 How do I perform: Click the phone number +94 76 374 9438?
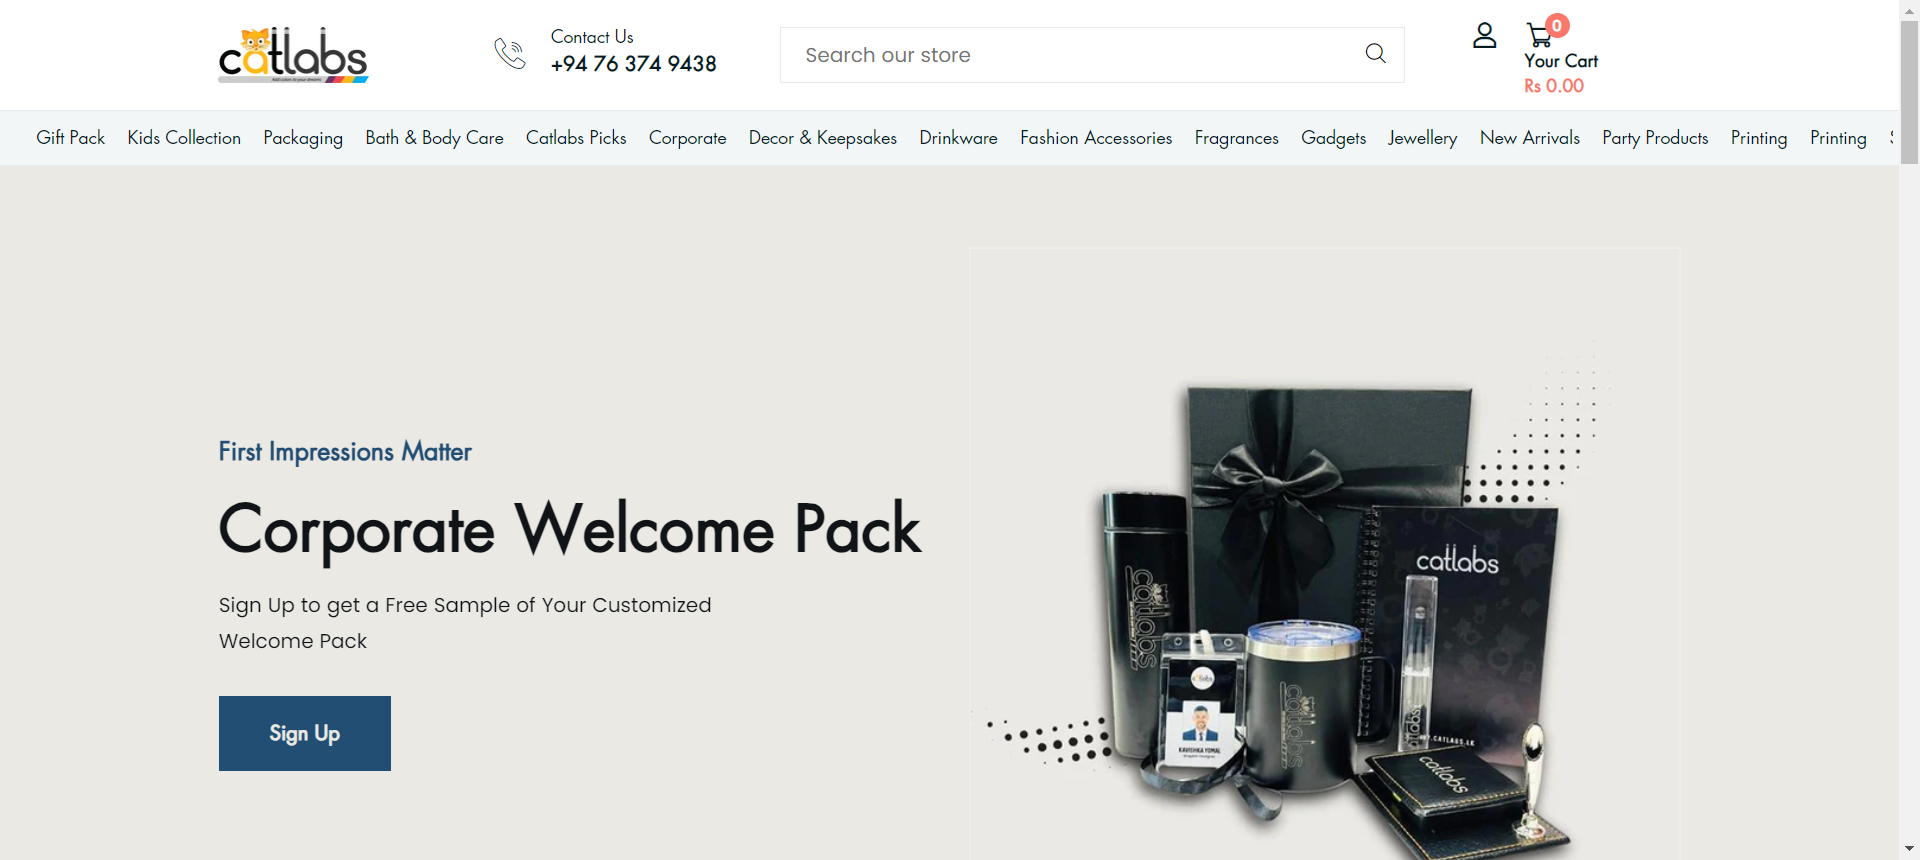point(634,64)
